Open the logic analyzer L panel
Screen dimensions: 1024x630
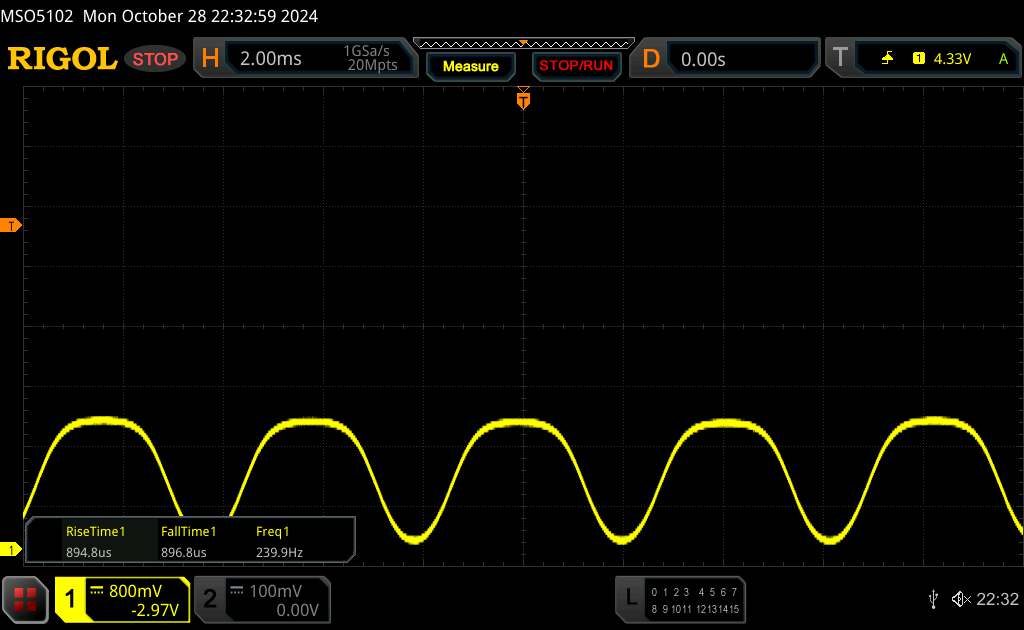pos(631,597)
